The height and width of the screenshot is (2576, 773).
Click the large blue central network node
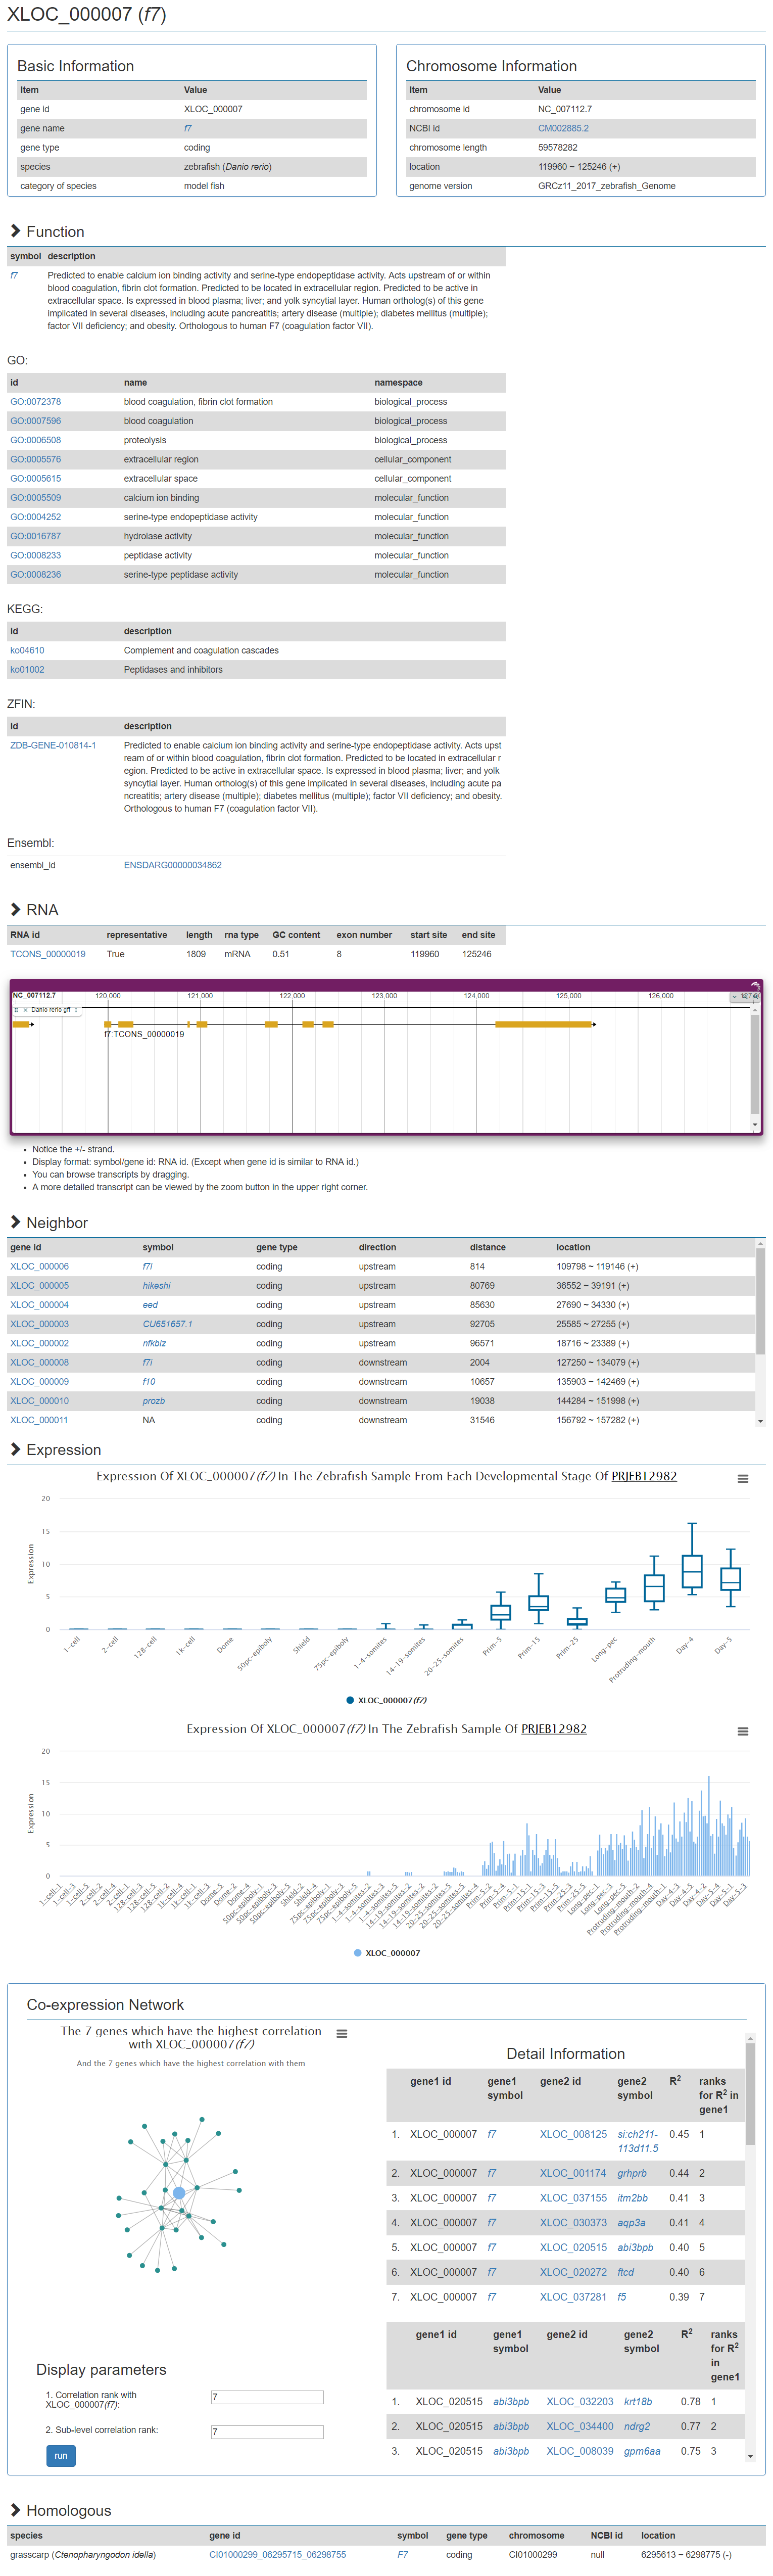pyautogui.click(x=179, y=2192)
